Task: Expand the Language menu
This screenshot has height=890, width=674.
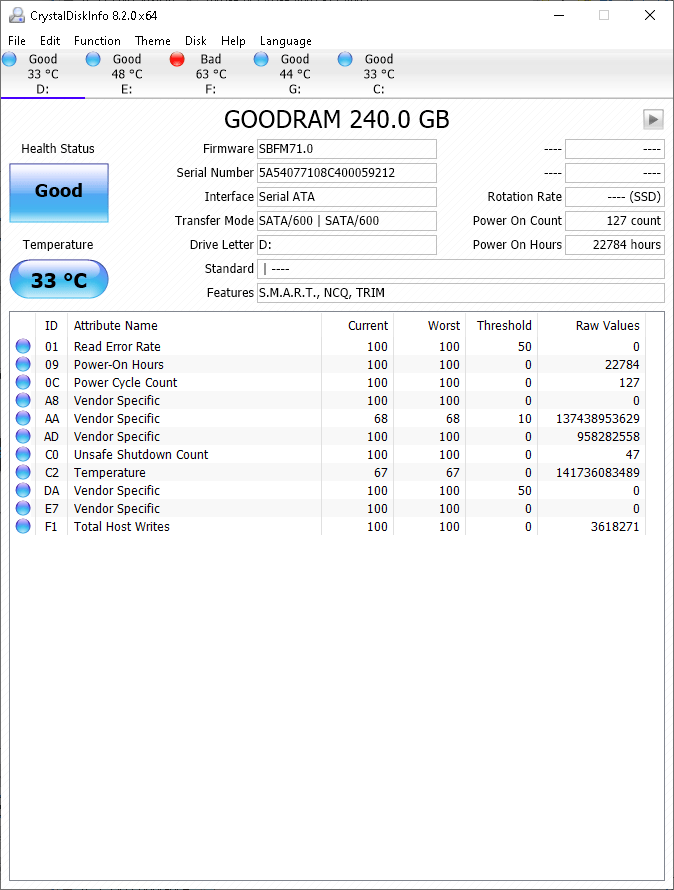Action: tap(286, 41)
